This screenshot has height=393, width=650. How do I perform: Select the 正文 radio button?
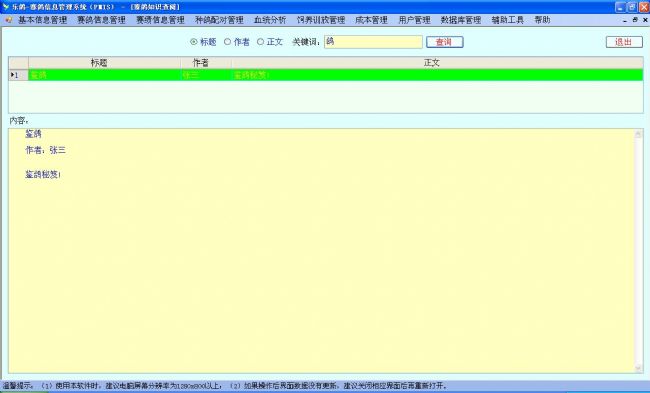[260, 42]
